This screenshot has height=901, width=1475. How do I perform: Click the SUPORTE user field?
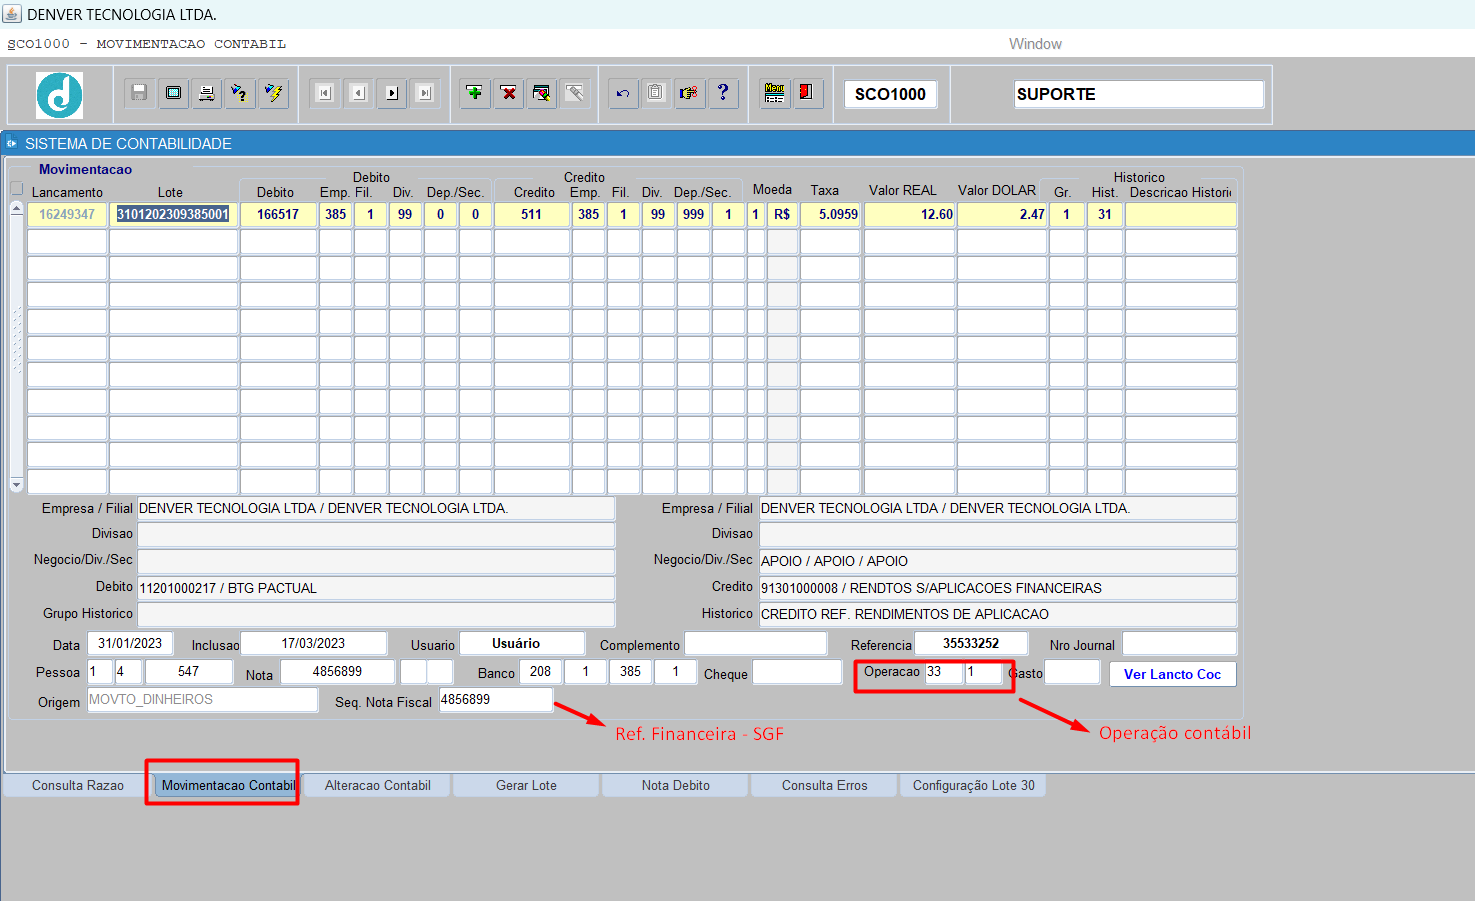(1139, 94)
